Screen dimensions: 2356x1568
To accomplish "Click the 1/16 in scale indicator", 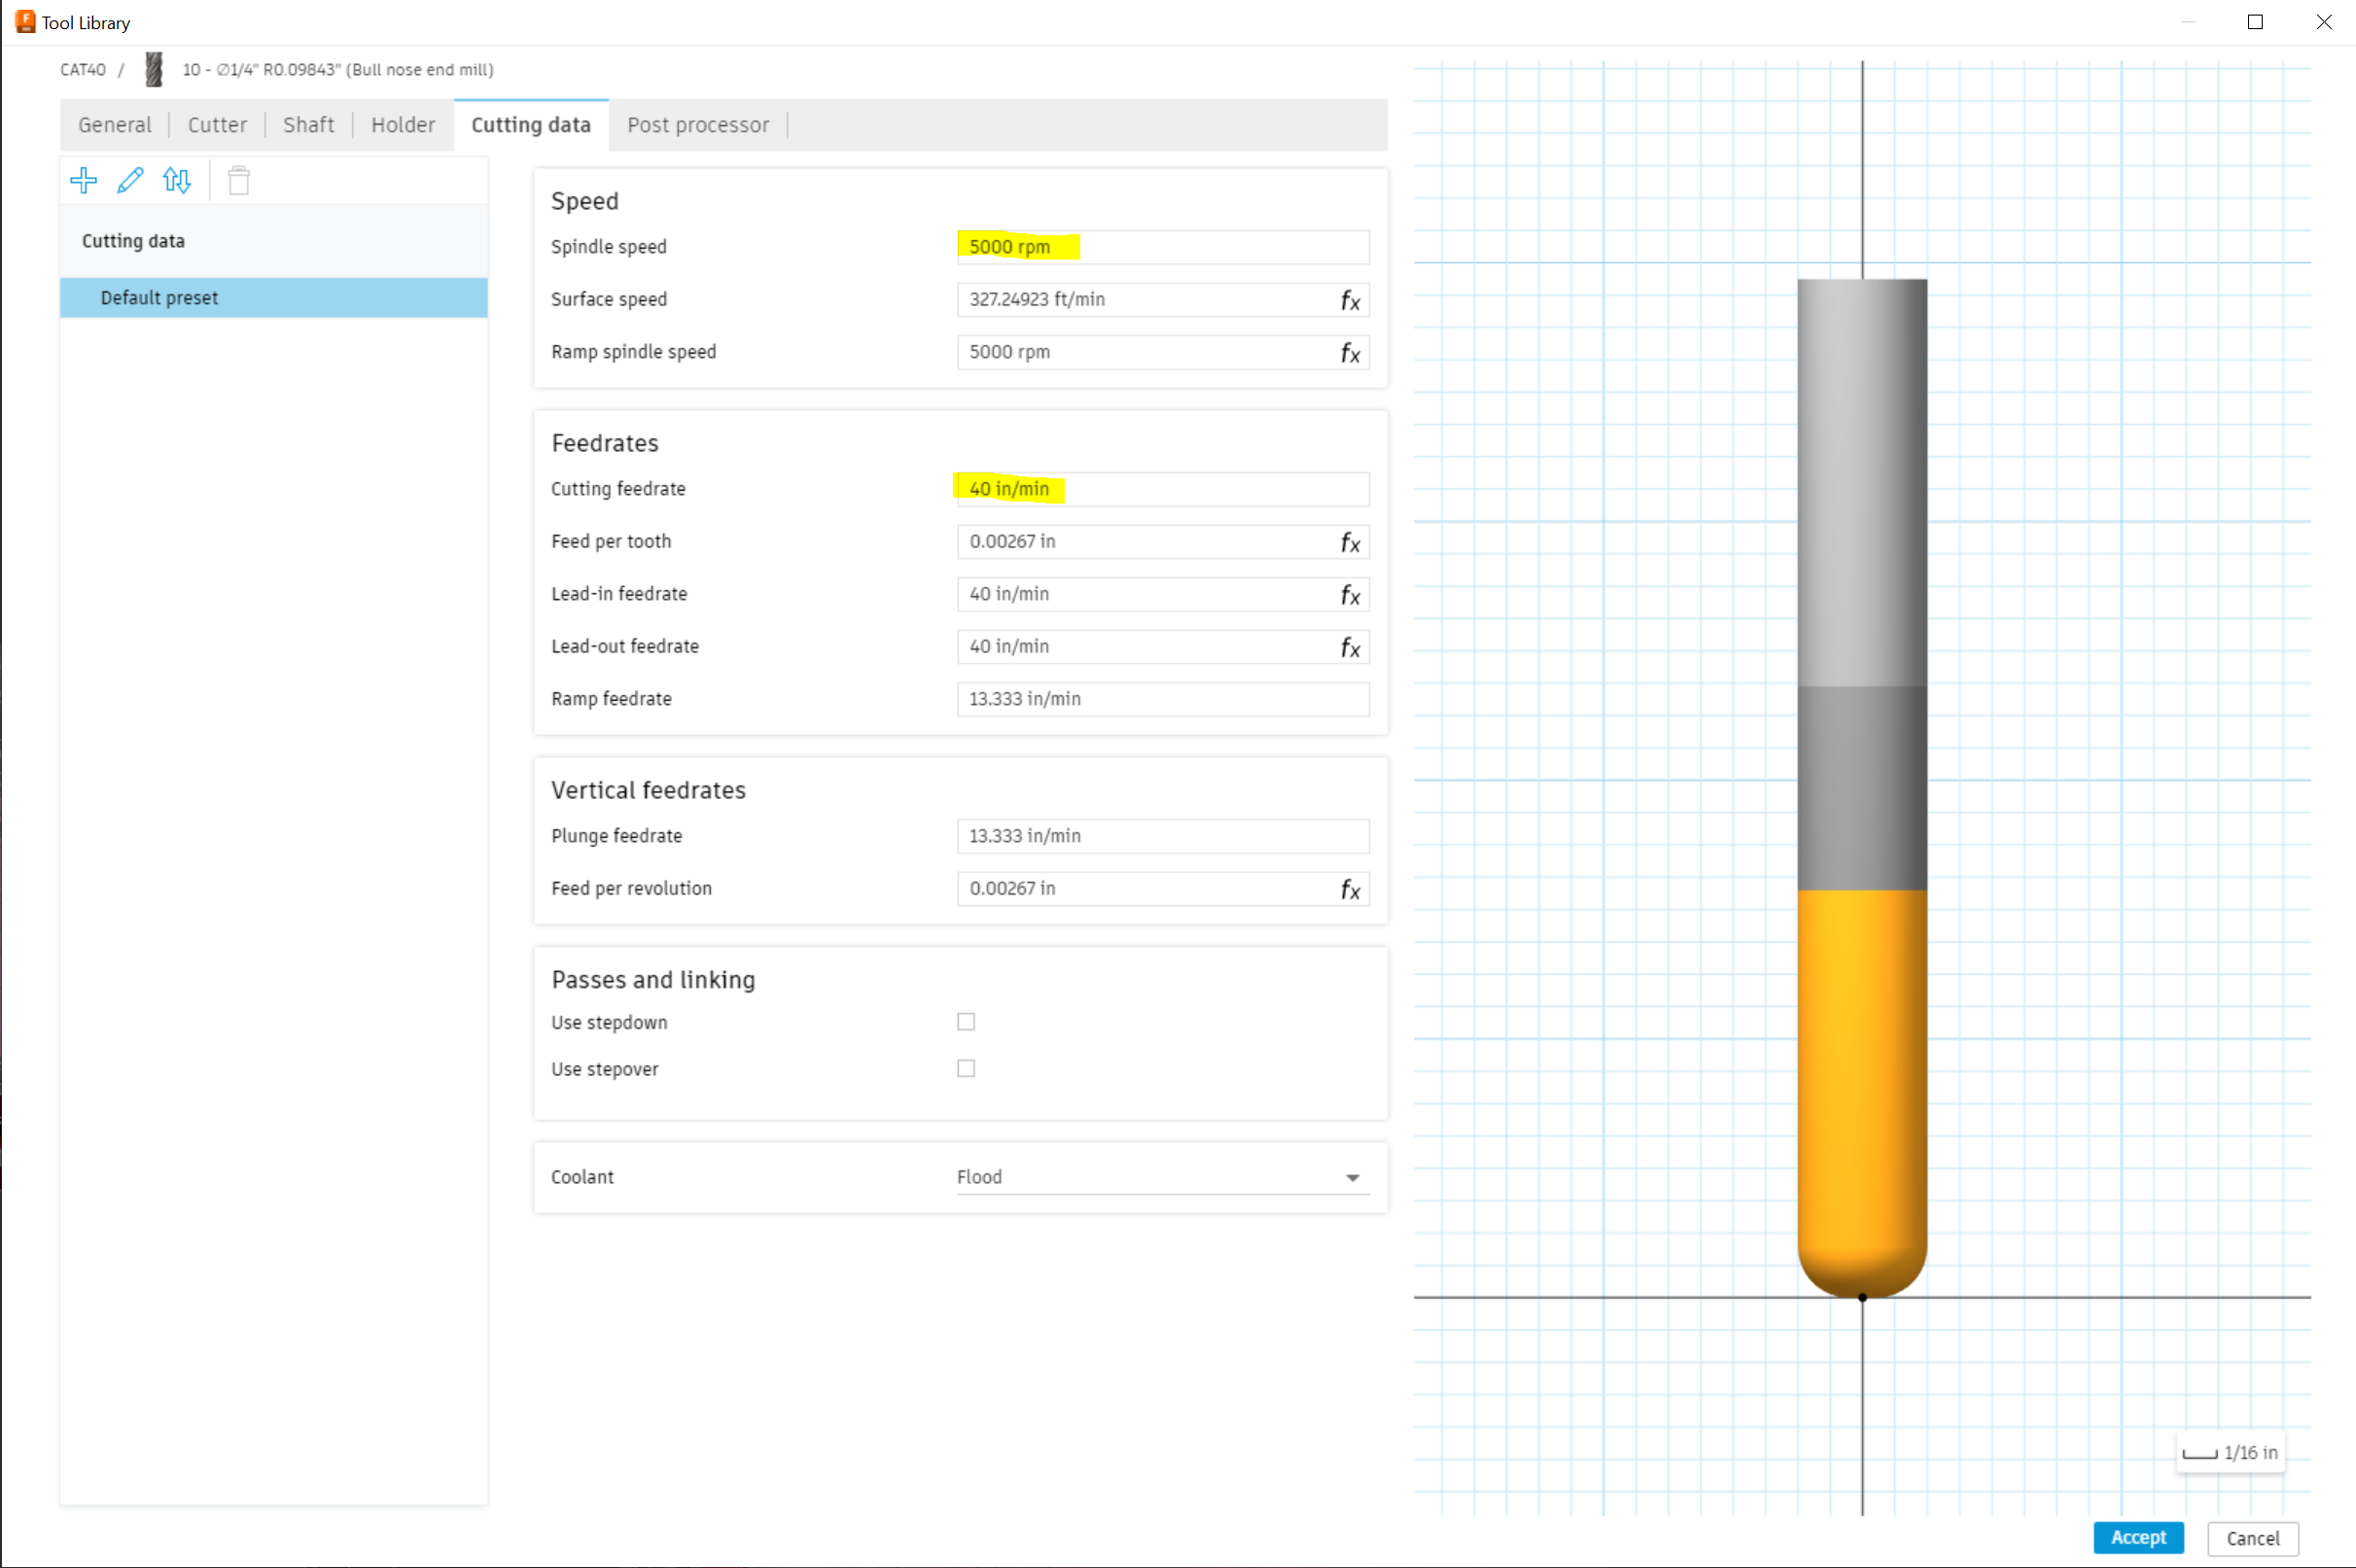I will 2230,1453.
